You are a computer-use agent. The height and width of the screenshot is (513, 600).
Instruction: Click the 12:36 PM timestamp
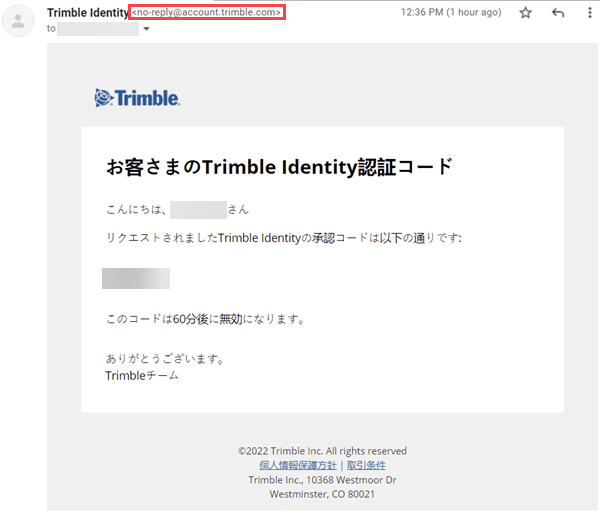tap(451, 12)
